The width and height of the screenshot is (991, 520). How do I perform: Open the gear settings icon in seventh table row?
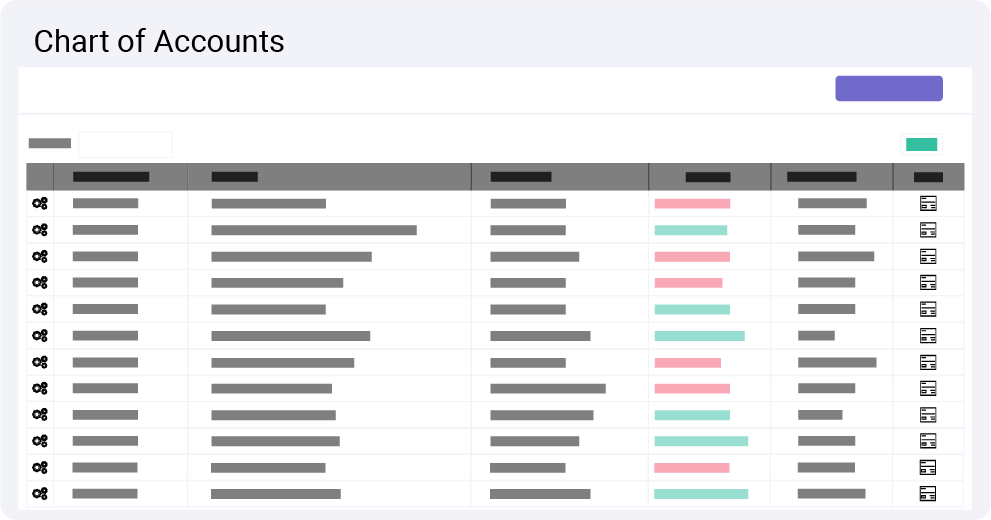pos(40,362)
